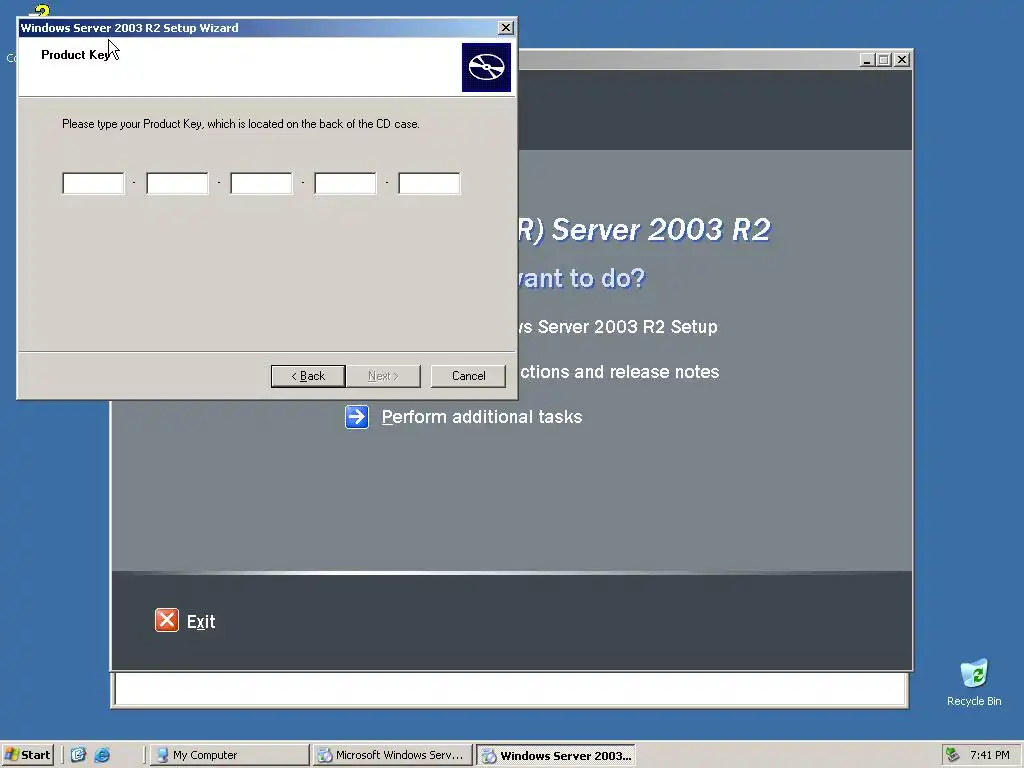The width and height of the screenshot is (1024, 768).
Task: Switch to the My Computer taskbar button
Action: 230,755
